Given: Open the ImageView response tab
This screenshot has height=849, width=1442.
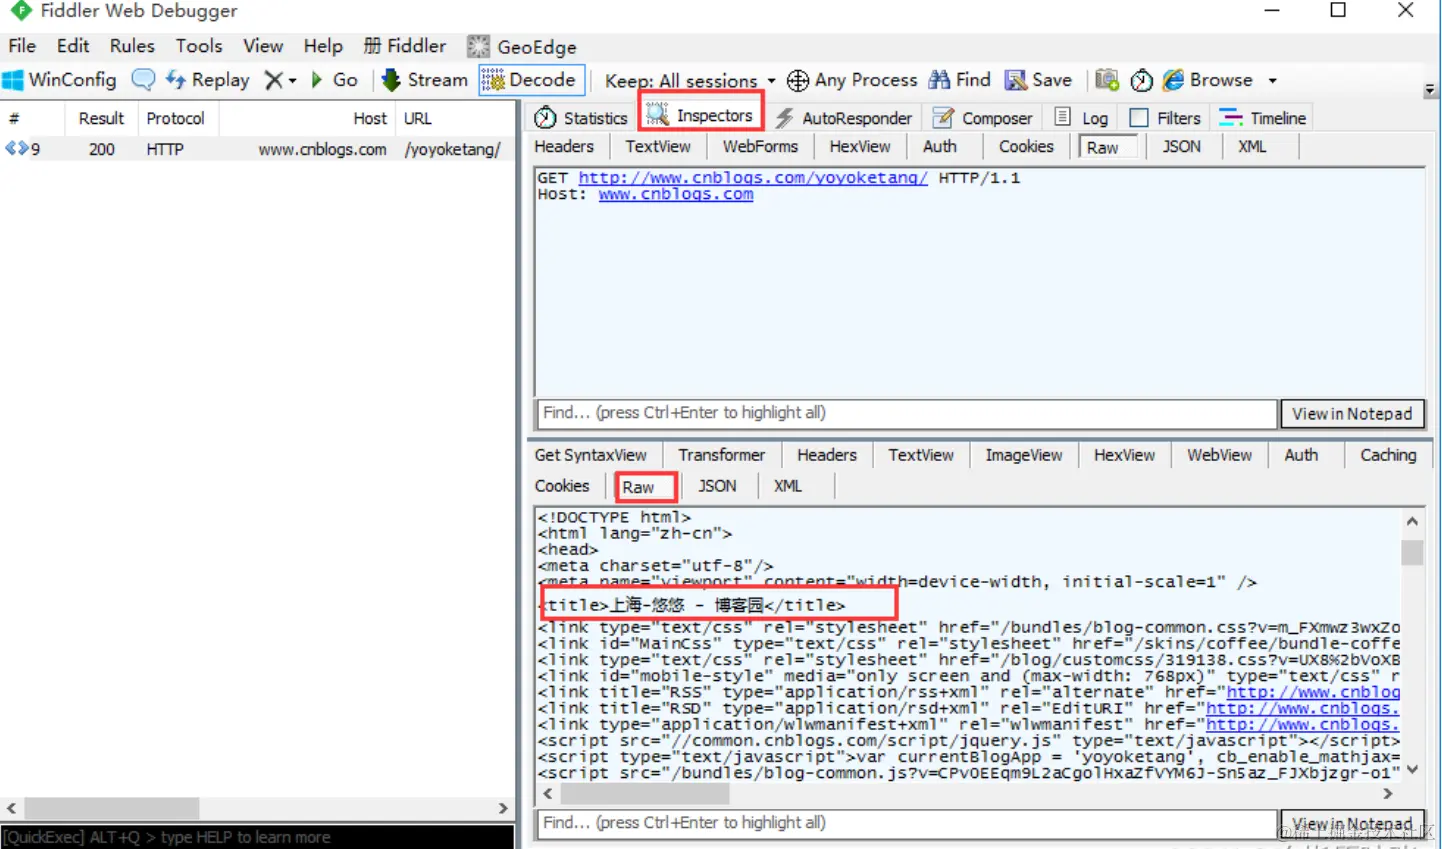Looking at the screenshot, I should tap(1024, 455).
